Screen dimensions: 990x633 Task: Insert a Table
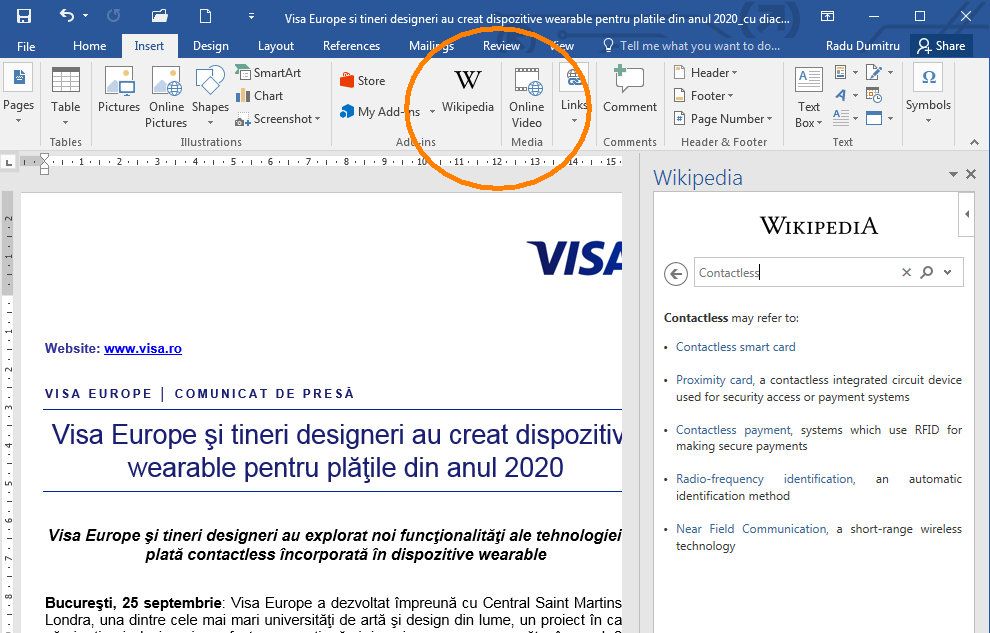[66, 96]
